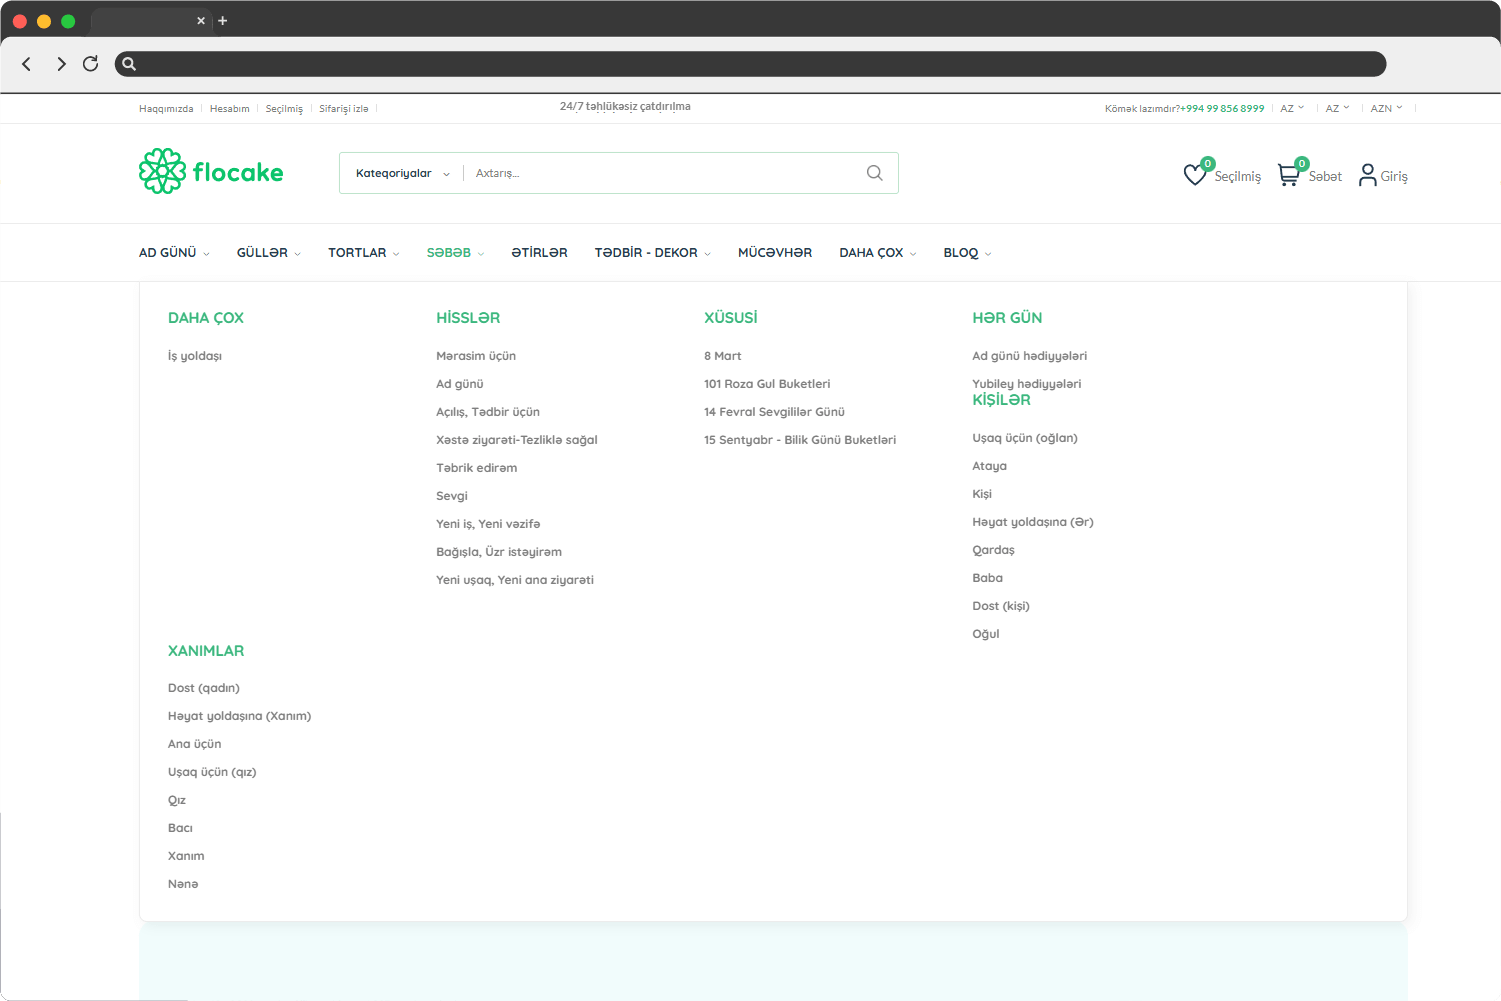
Task: Open the Giriş user account icon
Action: (1367, 174)
